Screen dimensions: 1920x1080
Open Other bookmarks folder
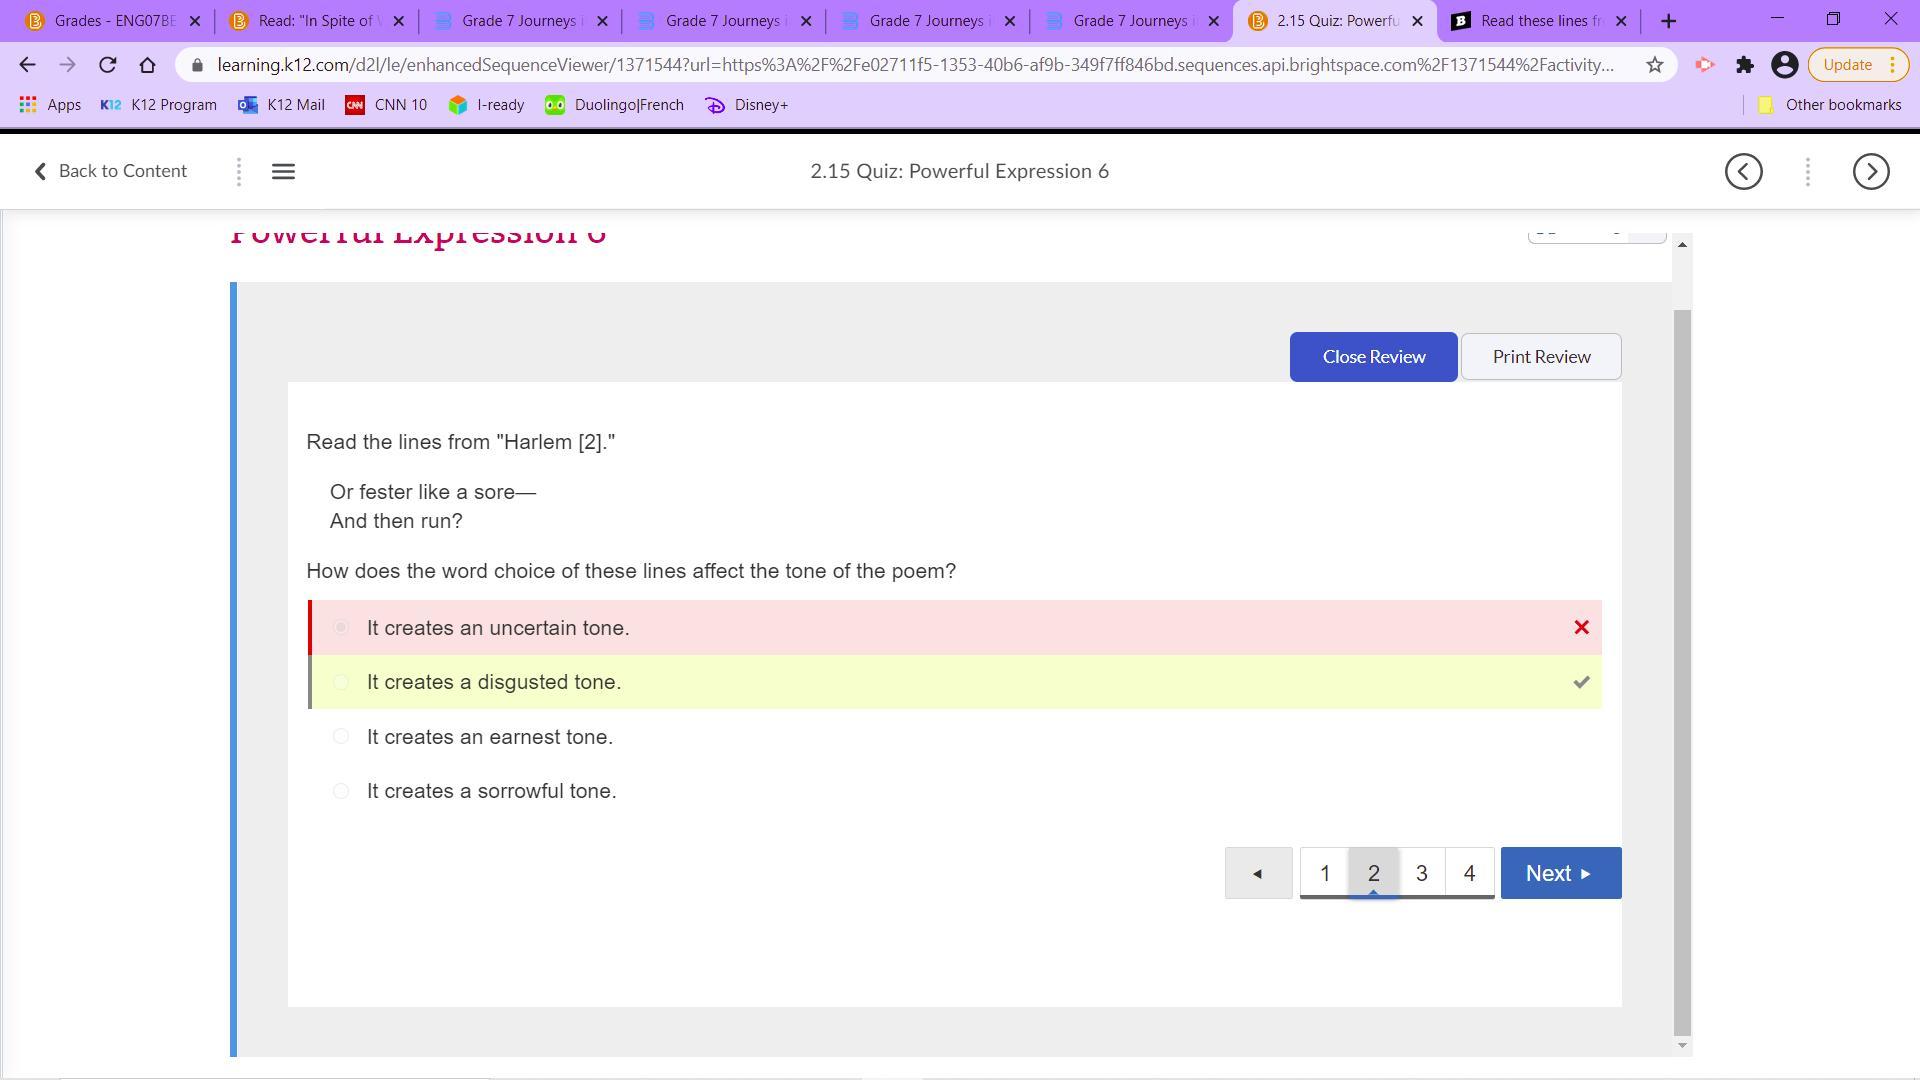point(1829,105)
